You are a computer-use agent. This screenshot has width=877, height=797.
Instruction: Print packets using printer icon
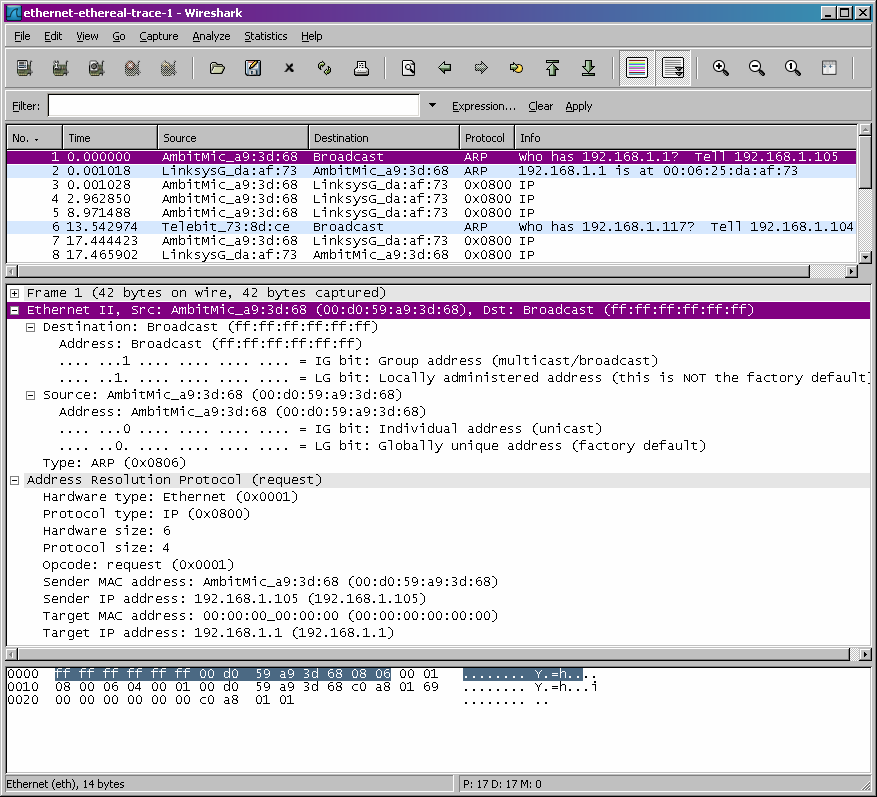pos(361,68)
